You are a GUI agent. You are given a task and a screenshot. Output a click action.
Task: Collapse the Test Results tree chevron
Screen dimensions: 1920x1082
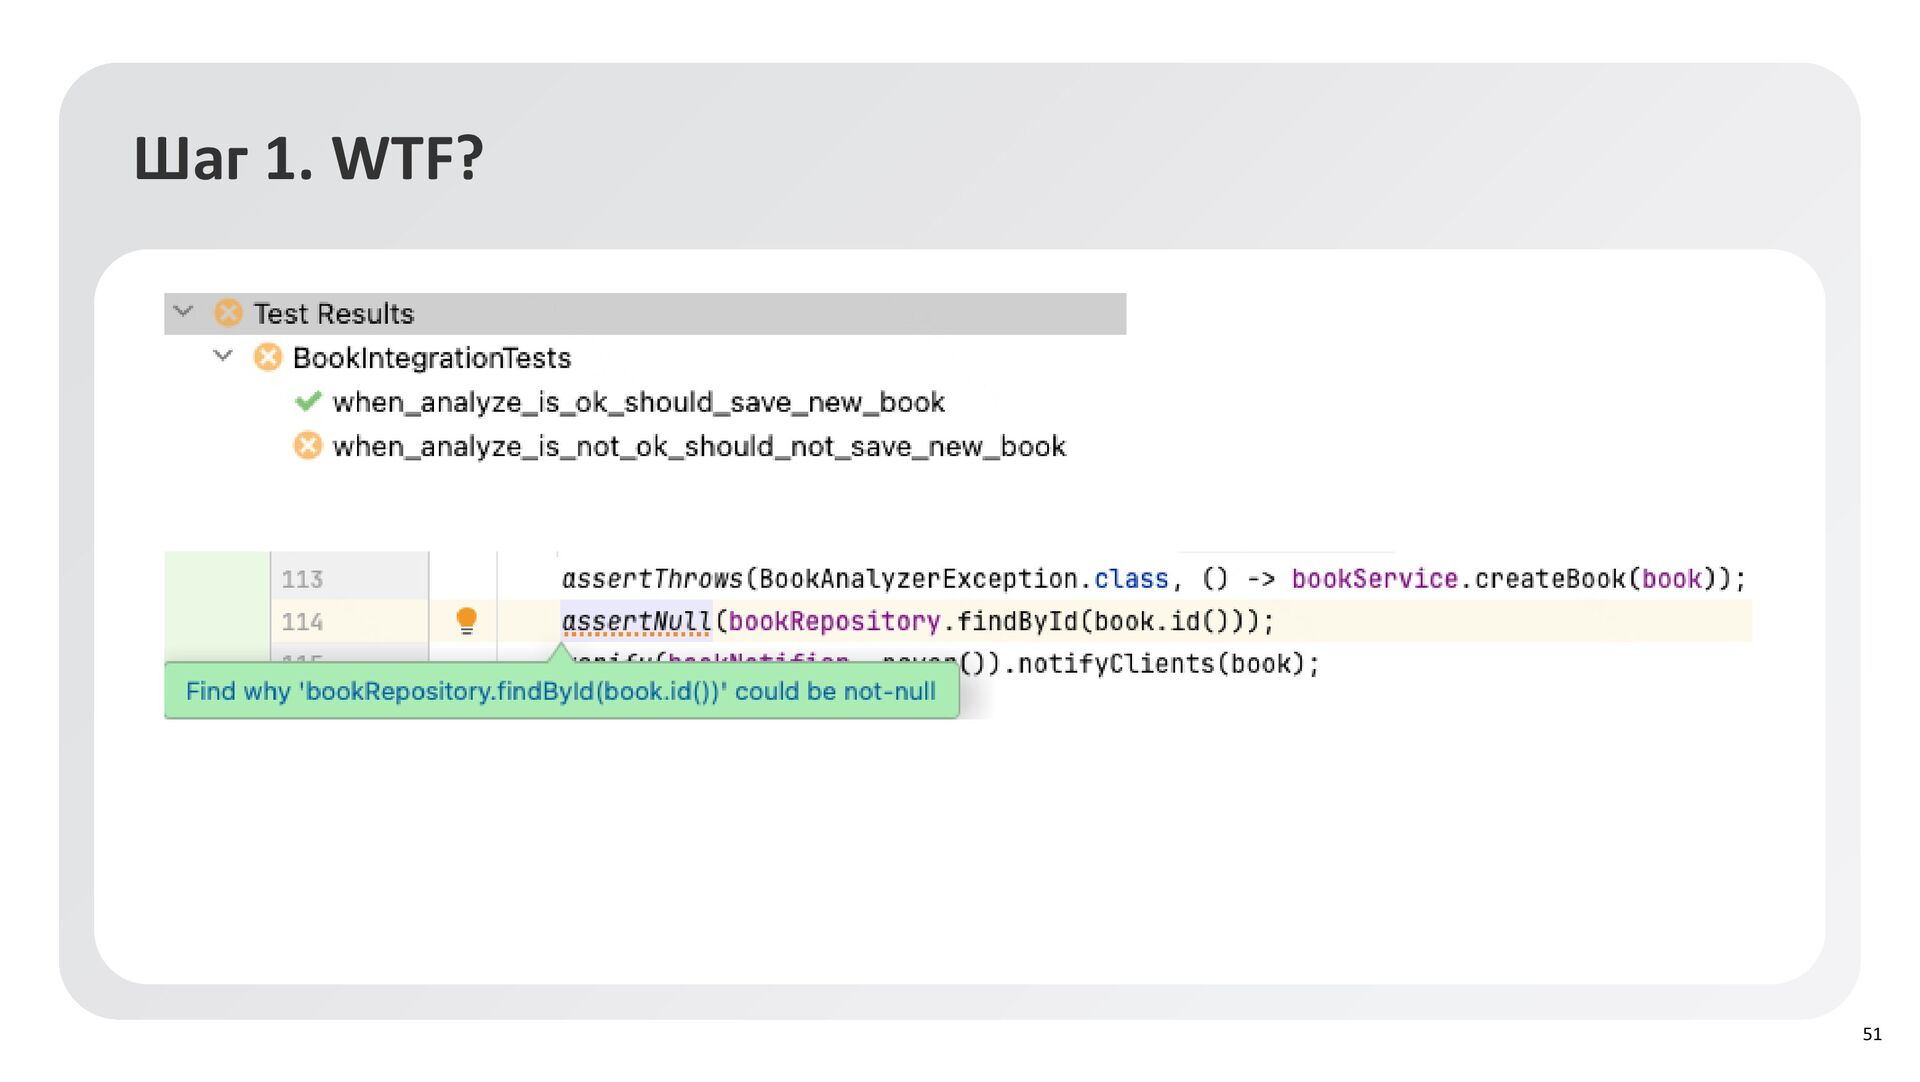tap(183, 312)
